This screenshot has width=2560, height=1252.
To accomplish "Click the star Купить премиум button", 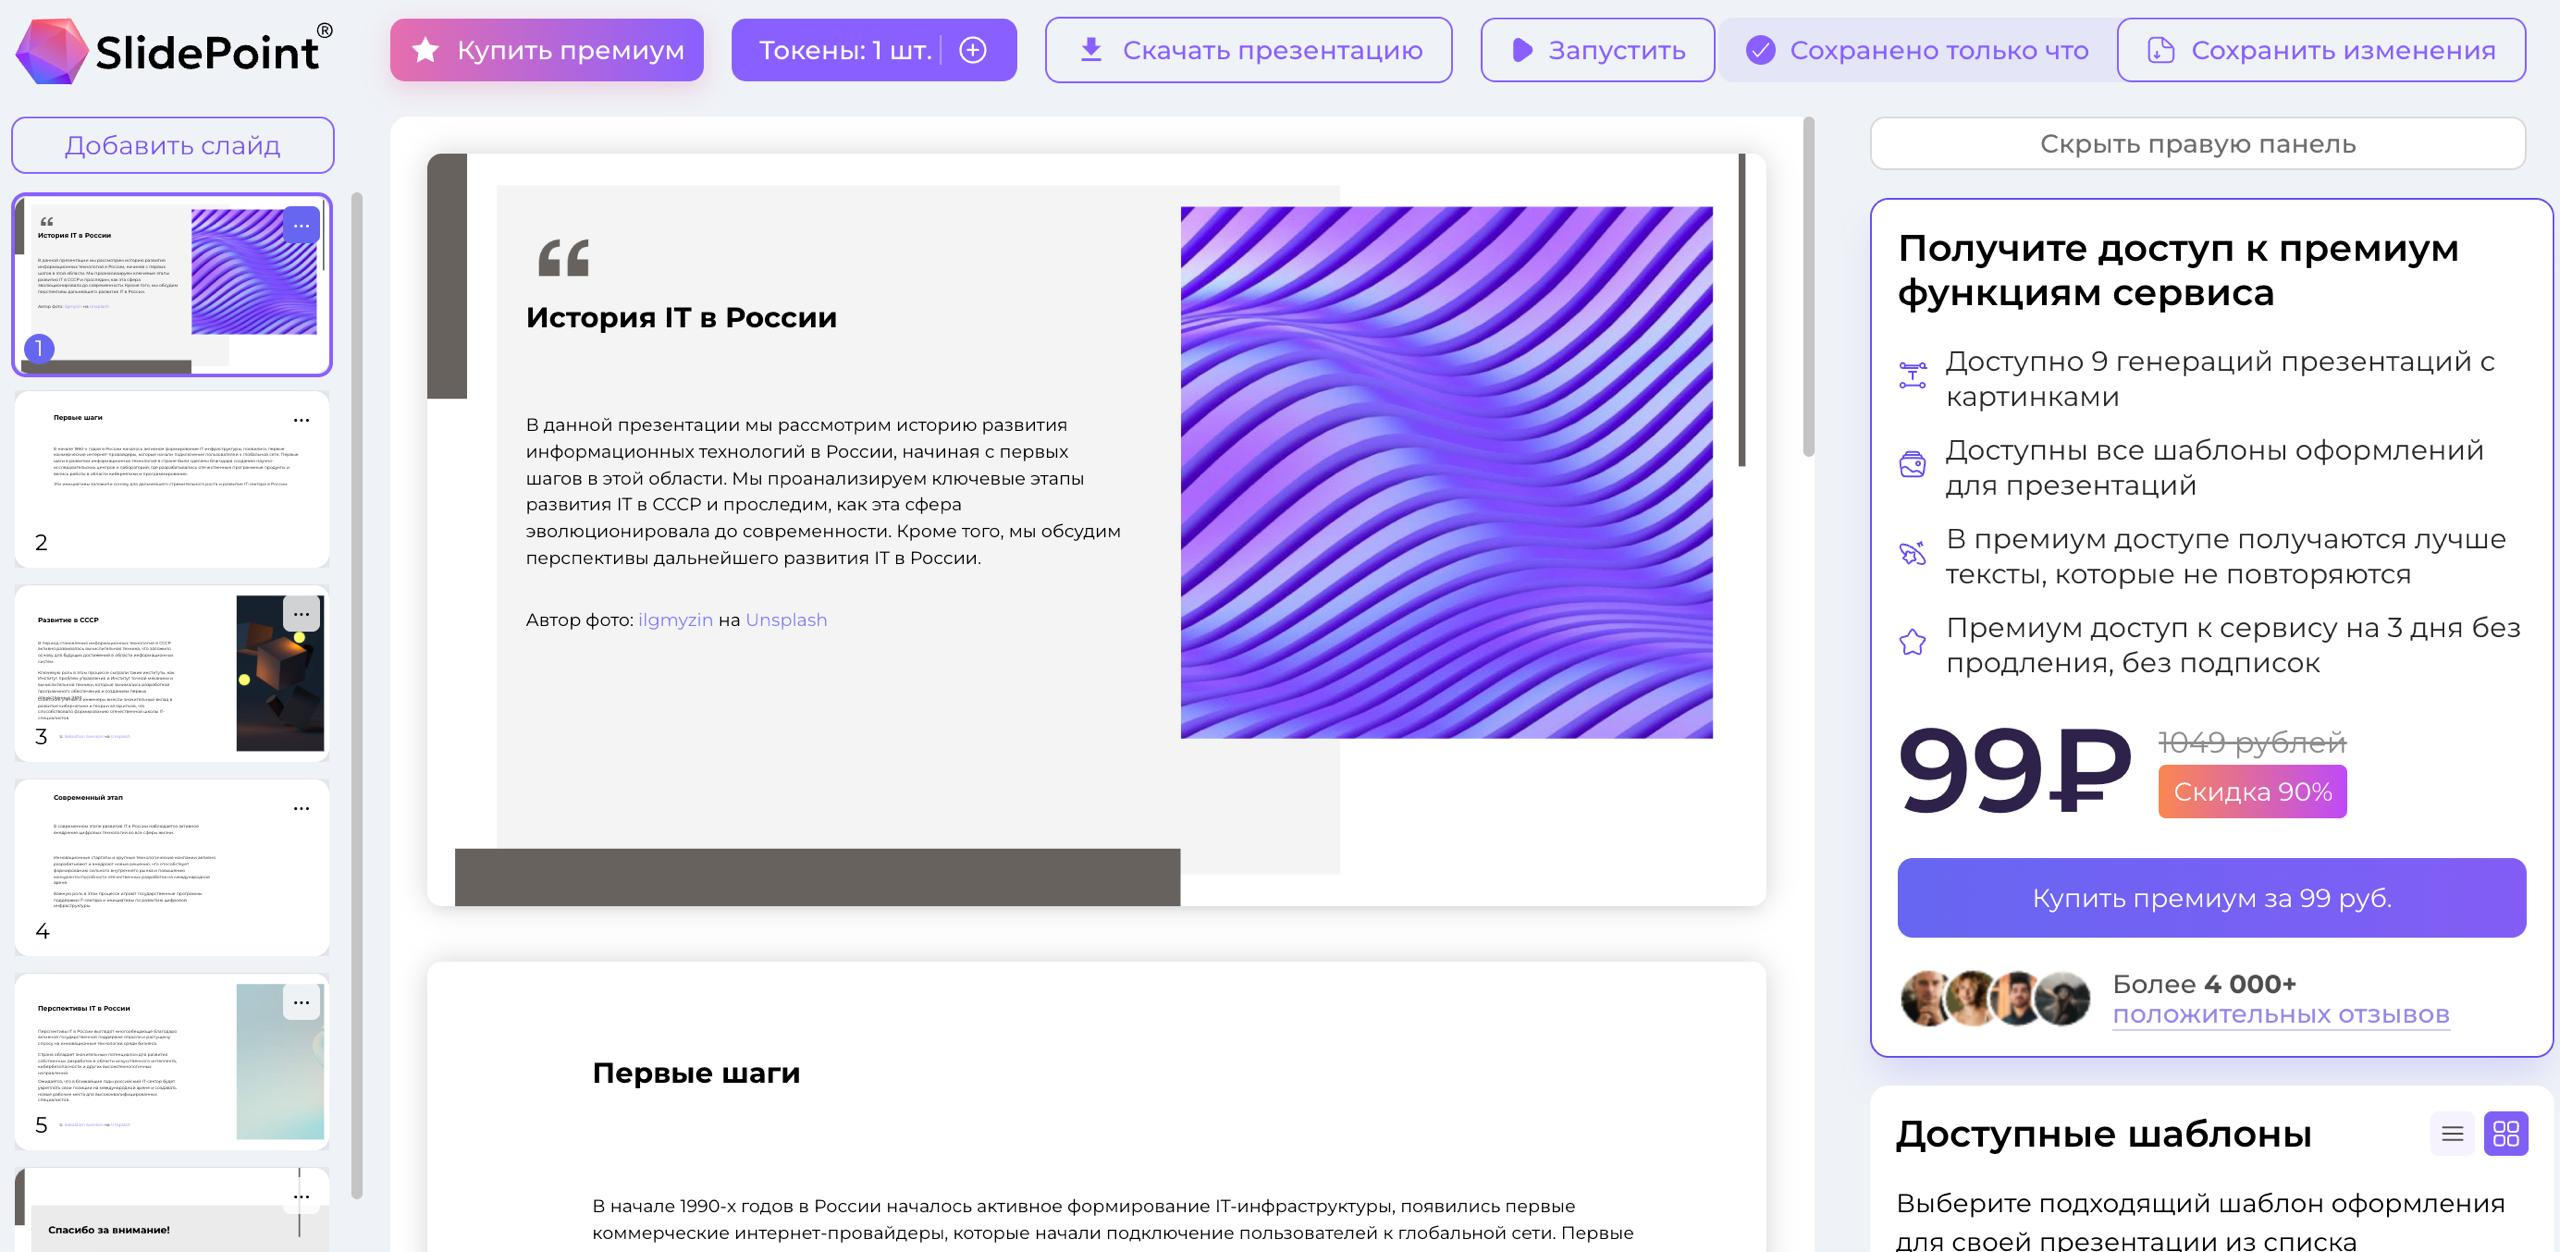I will (547, 50).
